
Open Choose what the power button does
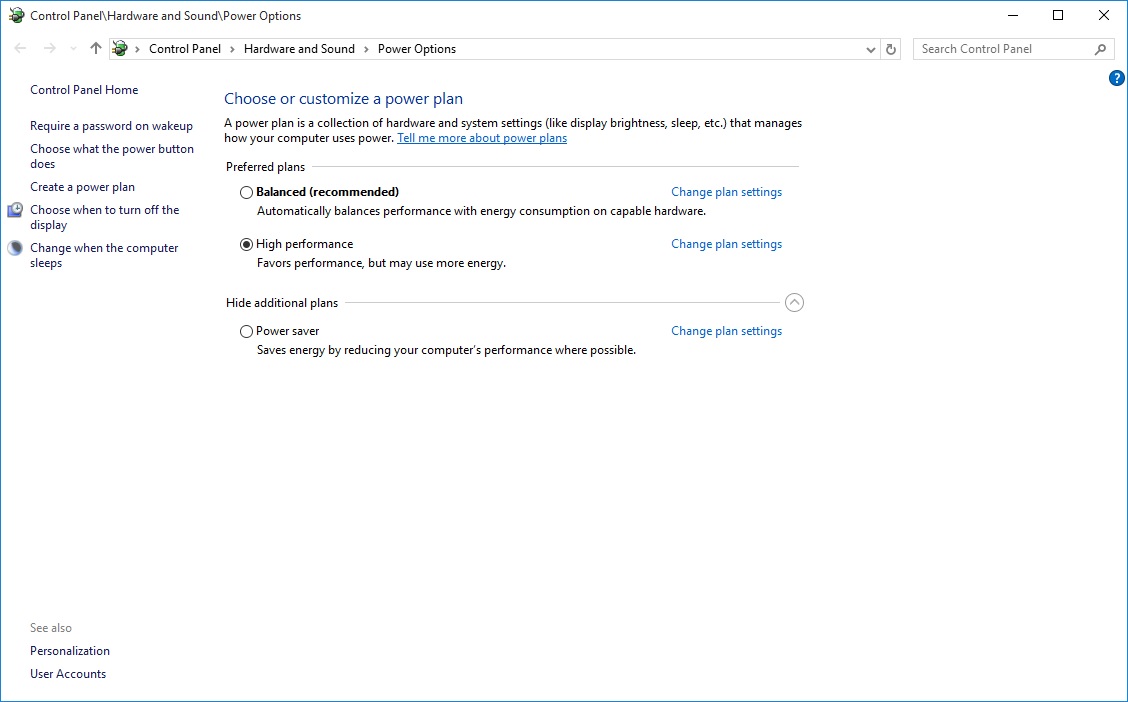112,155
